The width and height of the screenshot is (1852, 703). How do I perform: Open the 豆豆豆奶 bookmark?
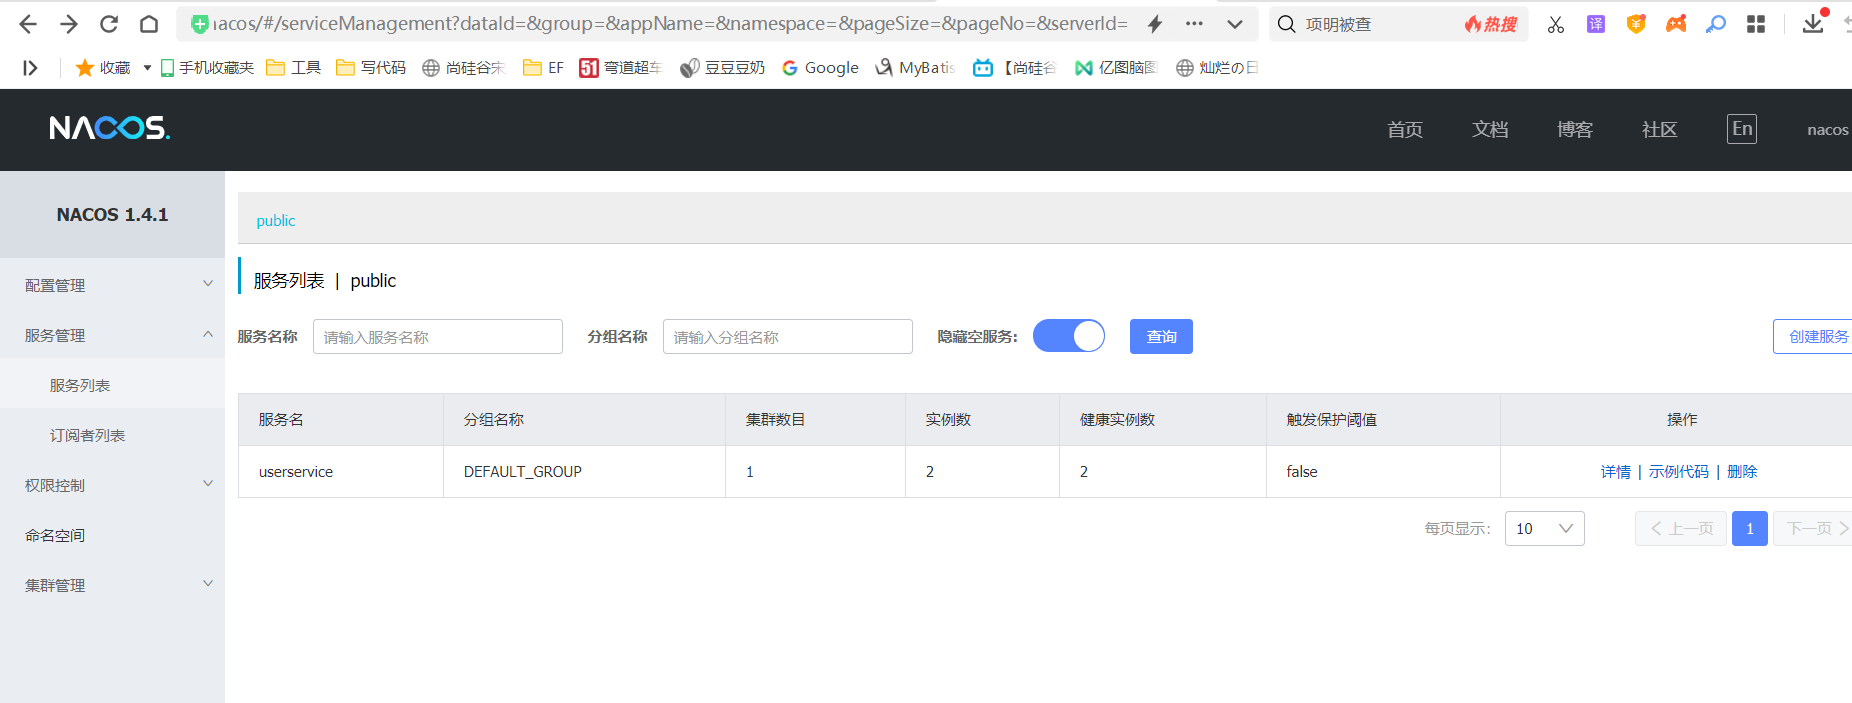722,67
